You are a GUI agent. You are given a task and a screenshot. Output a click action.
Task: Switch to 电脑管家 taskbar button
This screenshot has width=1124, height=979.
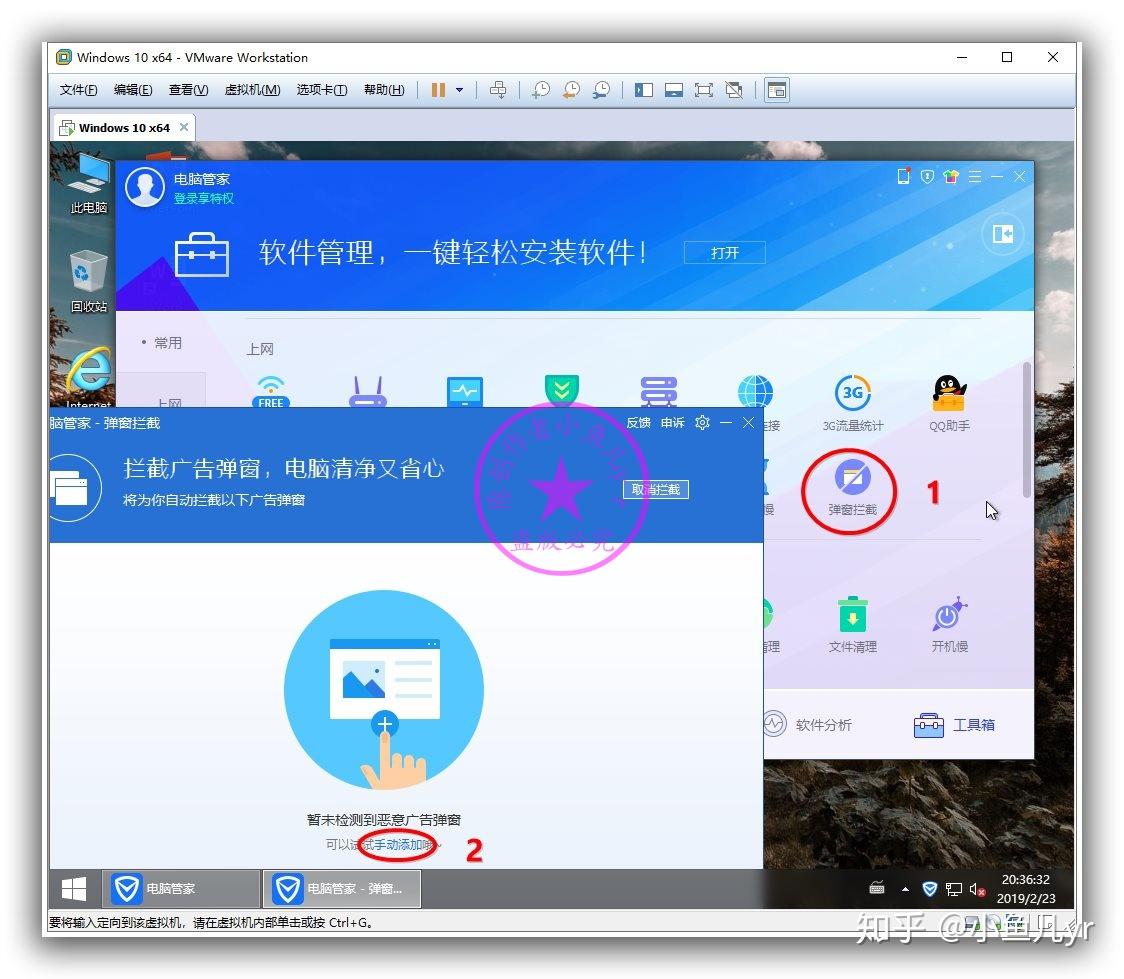pyautogui.click(x=181, y=889)
